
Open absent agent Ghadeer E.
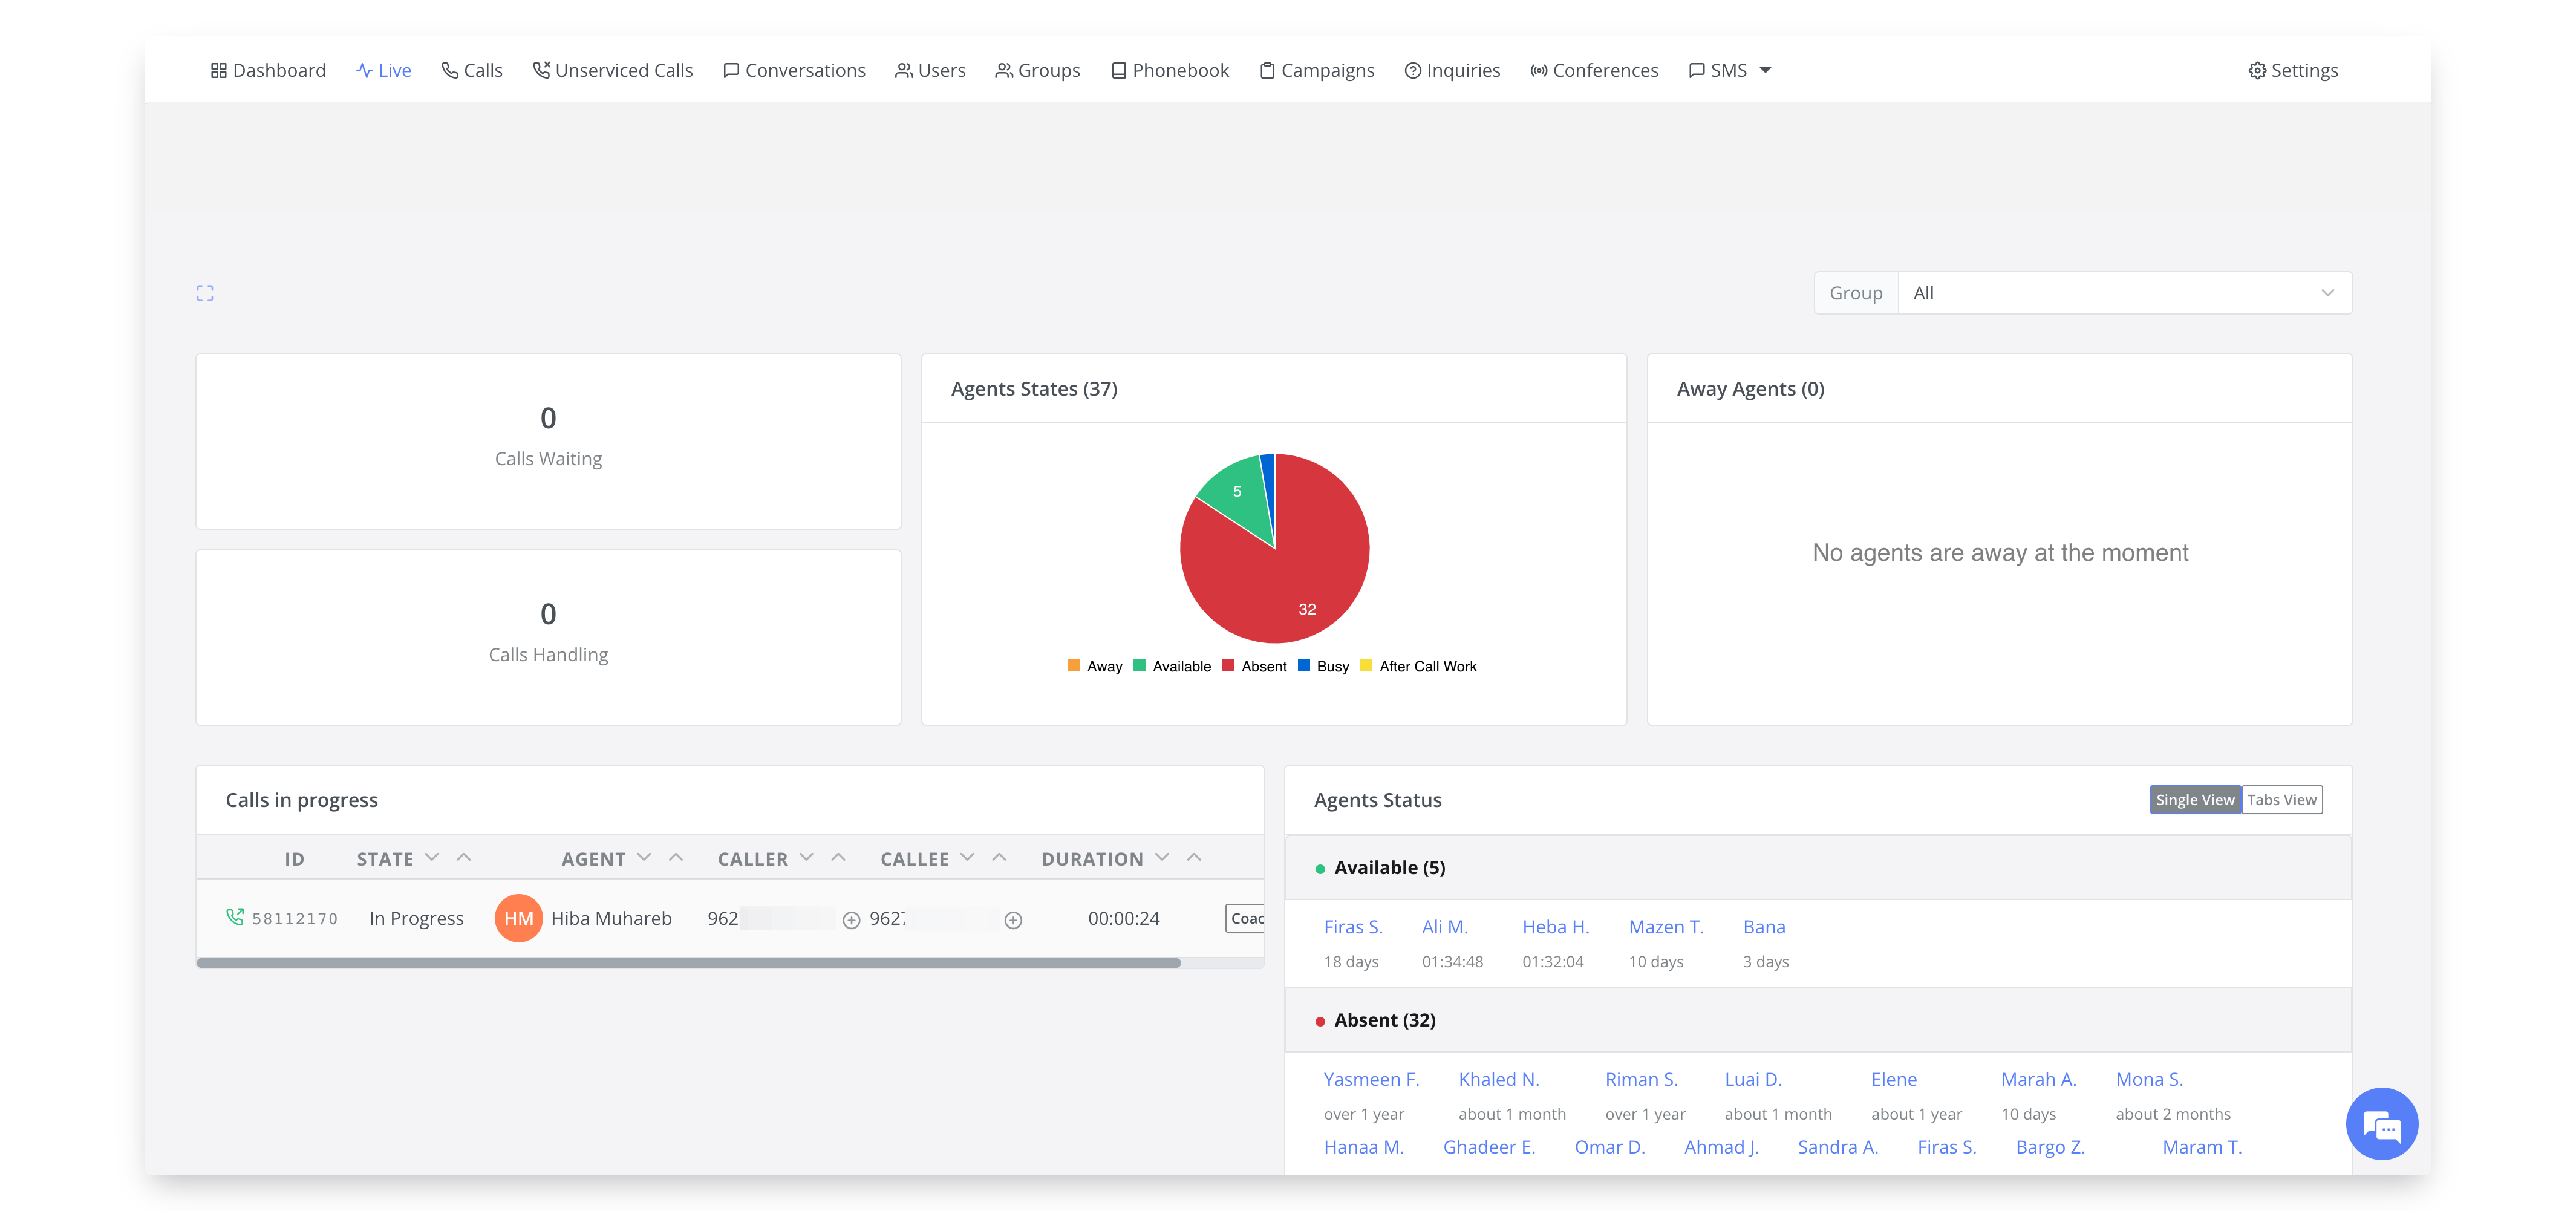click(1489, 1147)
